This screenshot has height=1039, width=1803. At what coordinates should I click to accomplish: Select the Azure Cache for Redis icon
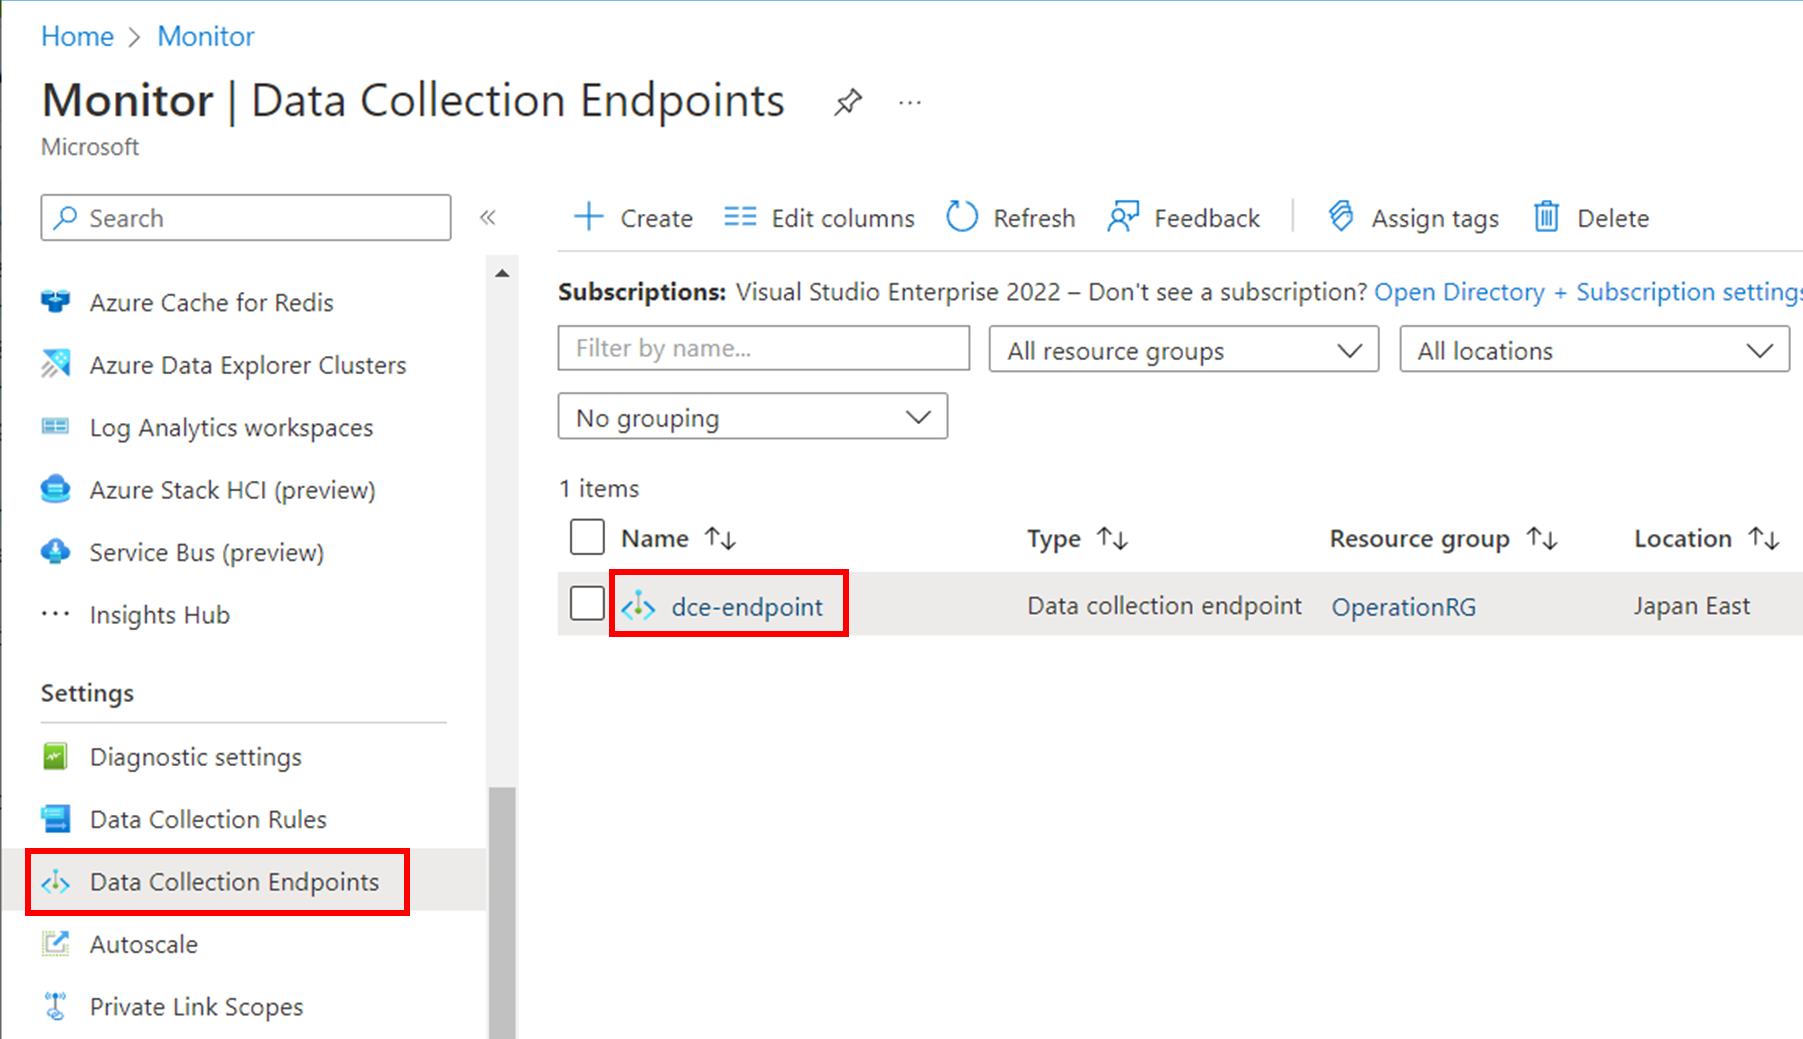pos(57,302)
